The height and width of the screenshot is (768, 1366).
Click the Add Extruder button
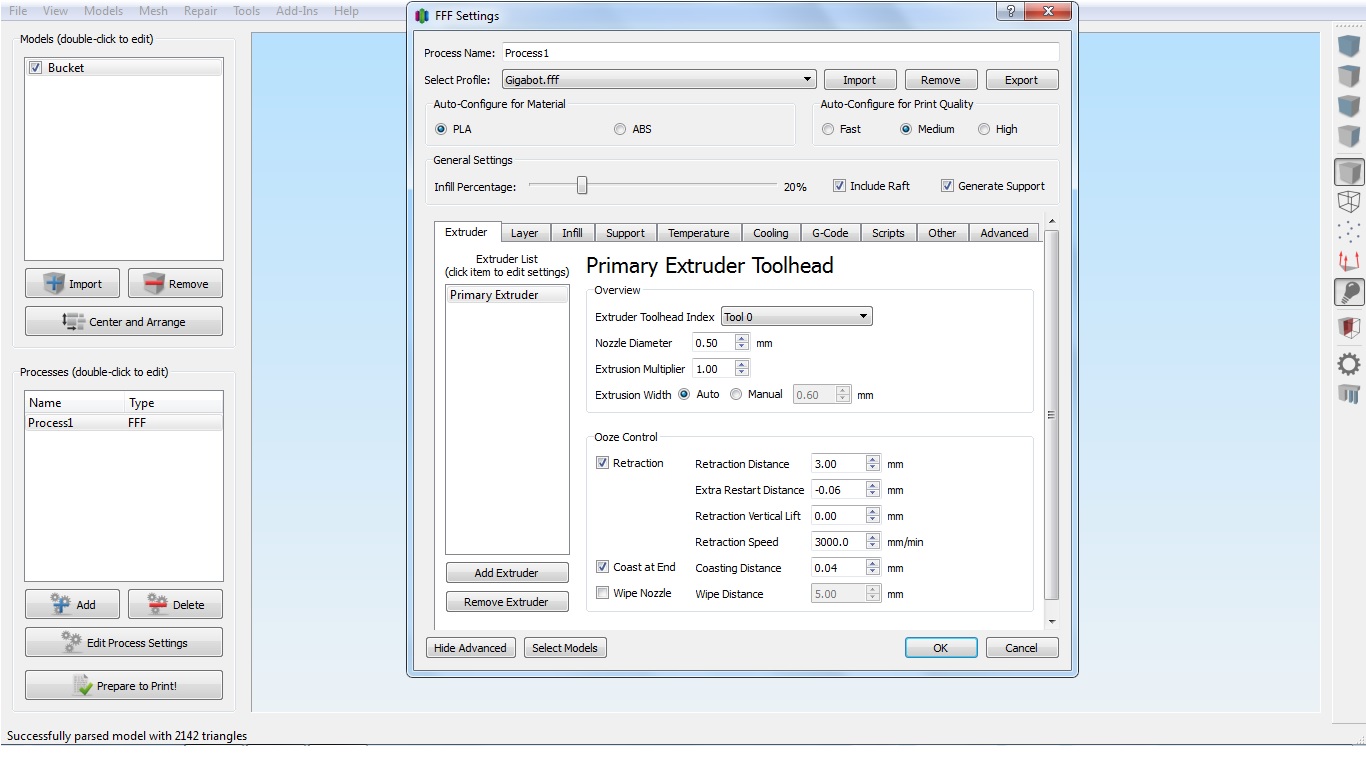[506, 573]
